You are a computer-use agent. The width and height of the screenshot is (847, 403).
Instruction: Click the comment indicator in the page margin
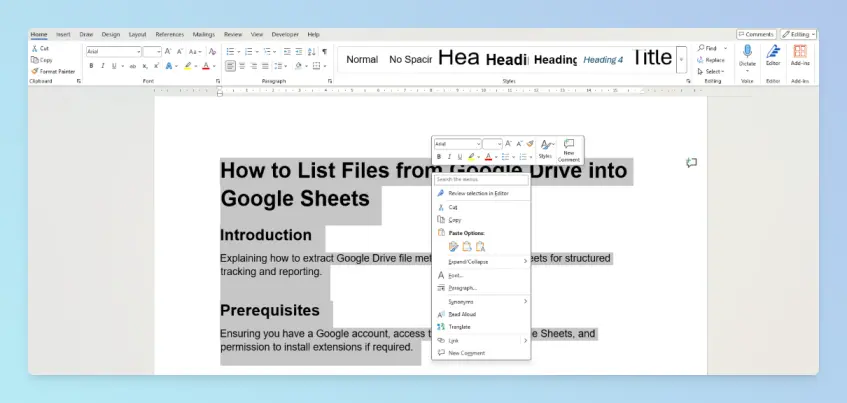tap(691, 162)
